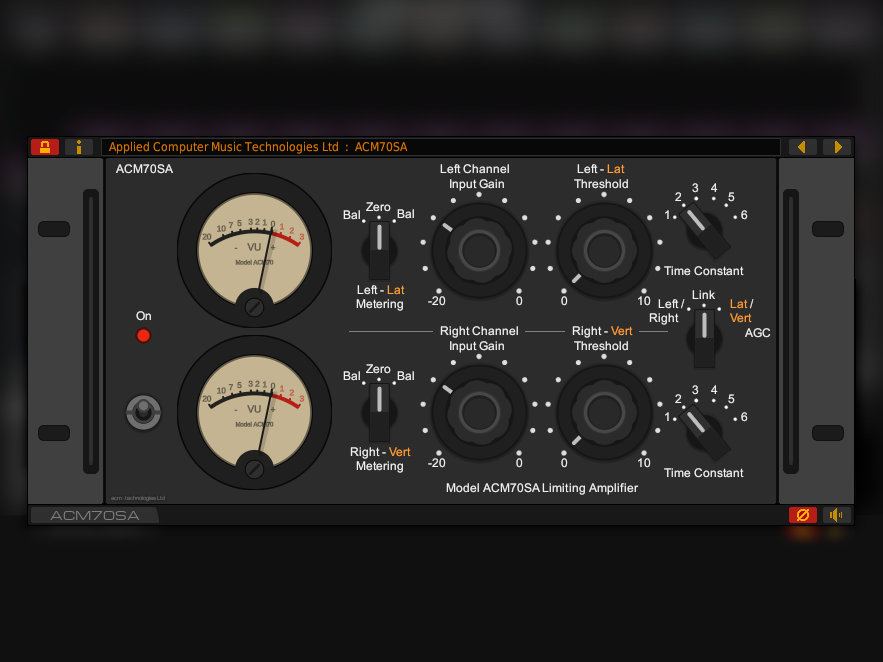Open the plugin info panel via the i icon
Image resolution: width=883 pixels, height=662 pixels.
coord(79,147)
